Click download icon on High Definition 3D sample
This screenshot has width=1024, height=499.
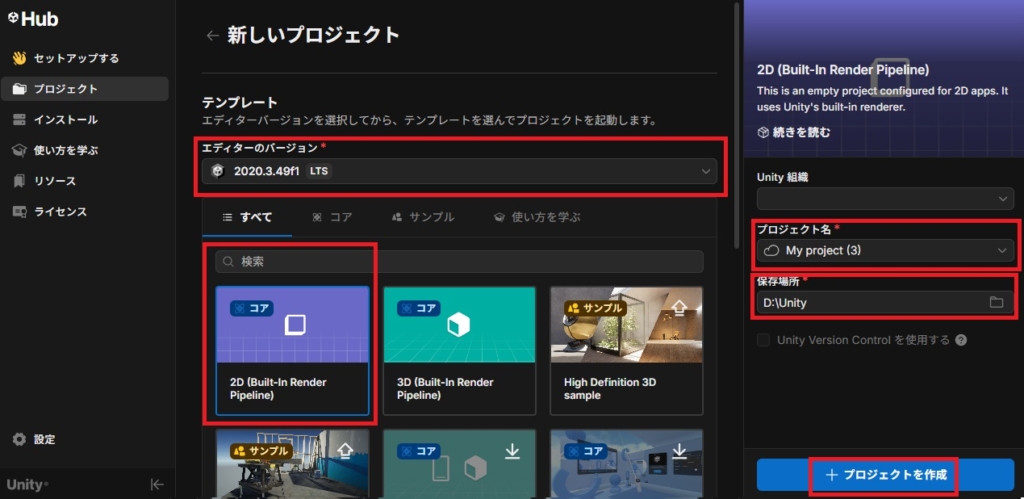[679, 306]
